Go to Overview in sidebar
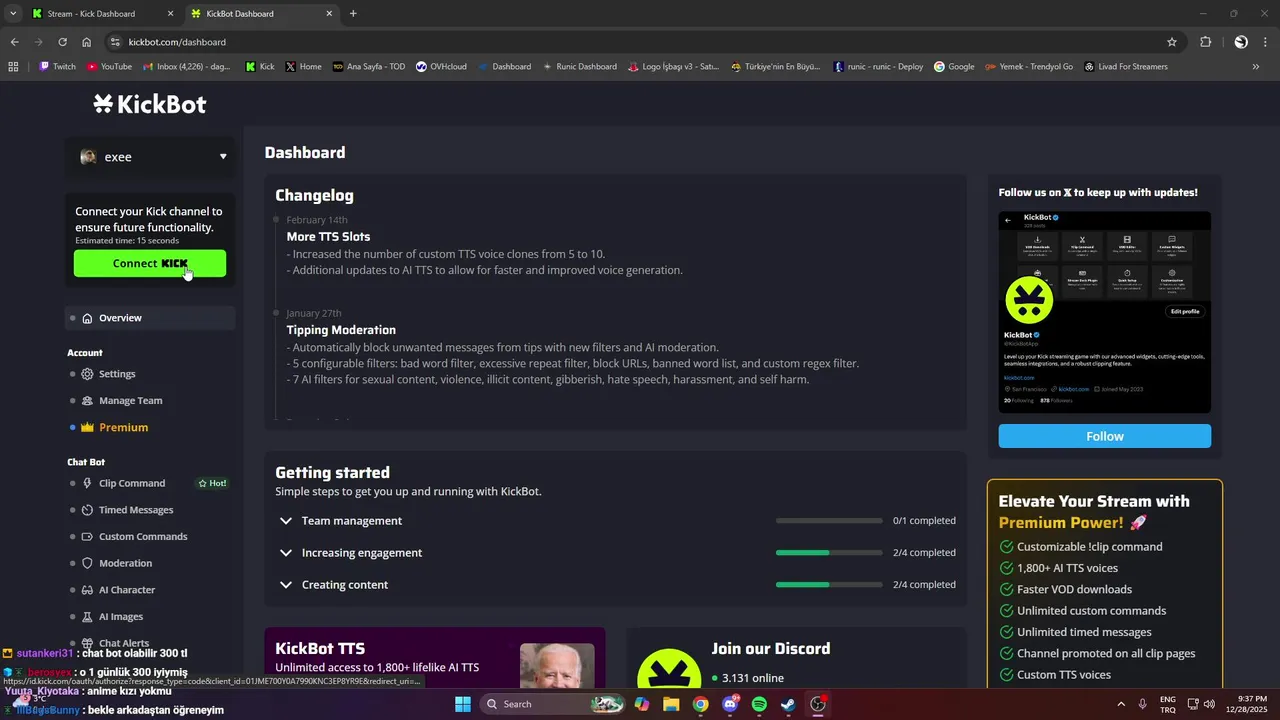Image resolution: width=1280 pixels, height=720 pixels. coord(151,318)
